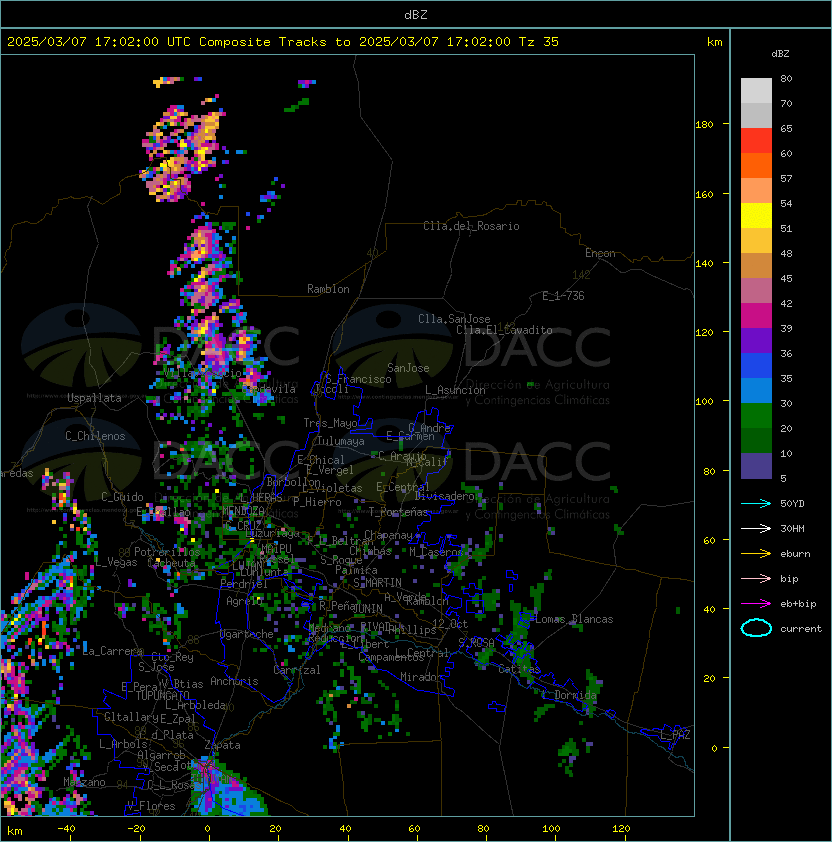This screenshot has height=842, width=832.
Task: Click the yellow eburn arrow legend icon
Action: point(756,554)
